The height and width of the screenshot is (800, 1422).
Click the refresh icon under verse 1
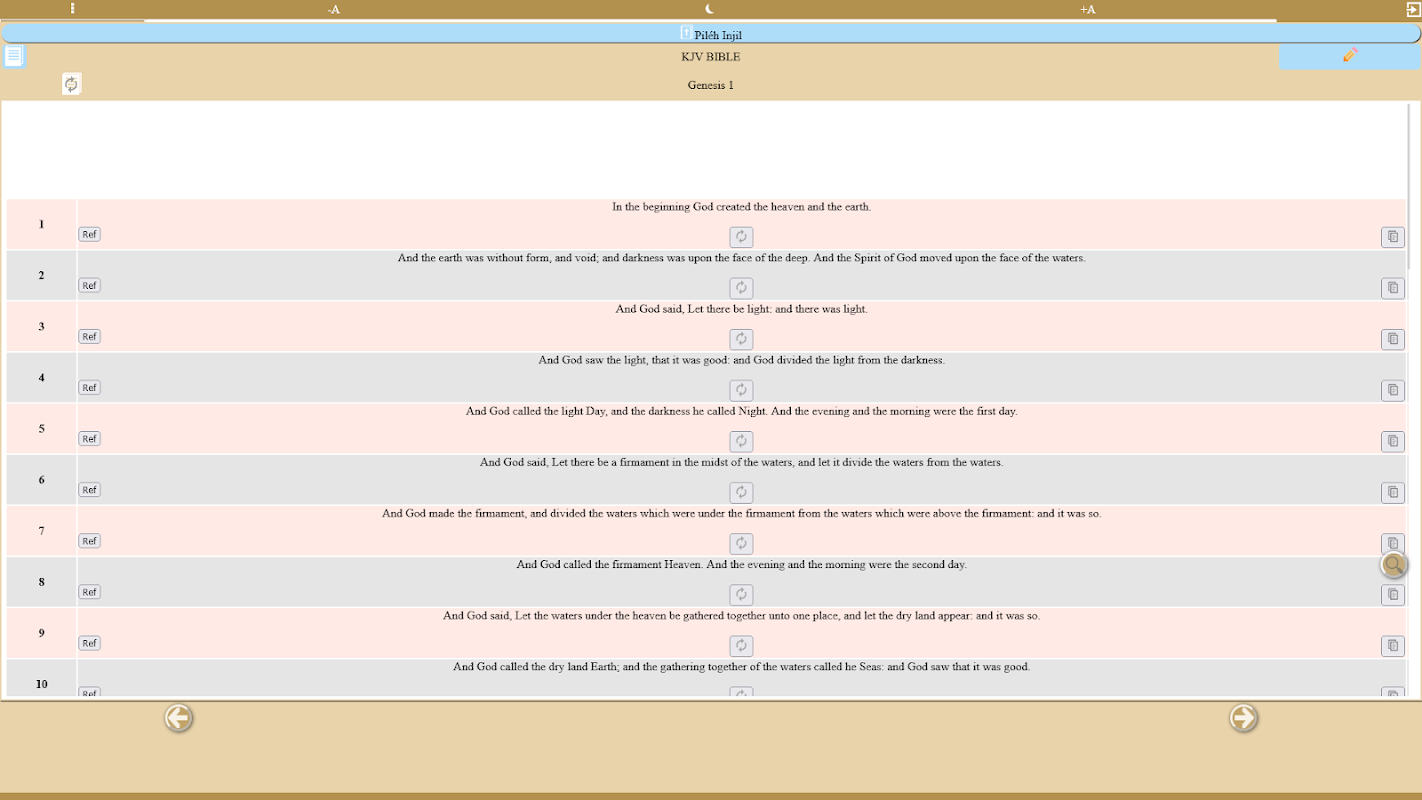click(x=741, y=237)
